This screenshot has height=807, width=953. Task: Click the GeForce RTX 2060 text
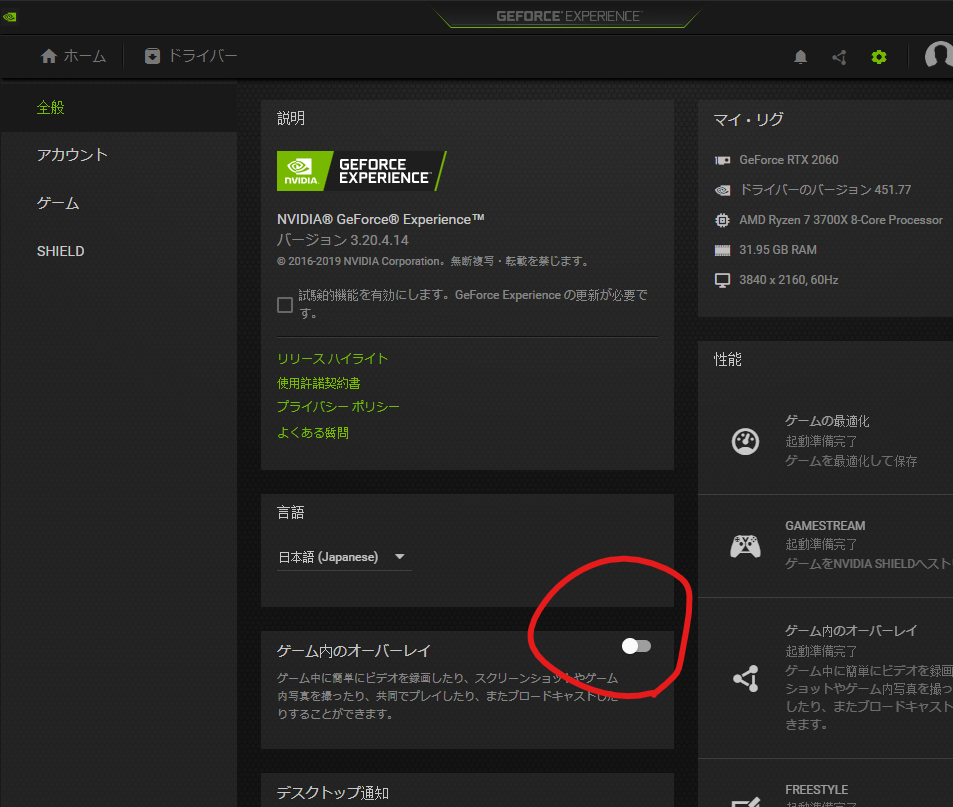pos(789,160)
